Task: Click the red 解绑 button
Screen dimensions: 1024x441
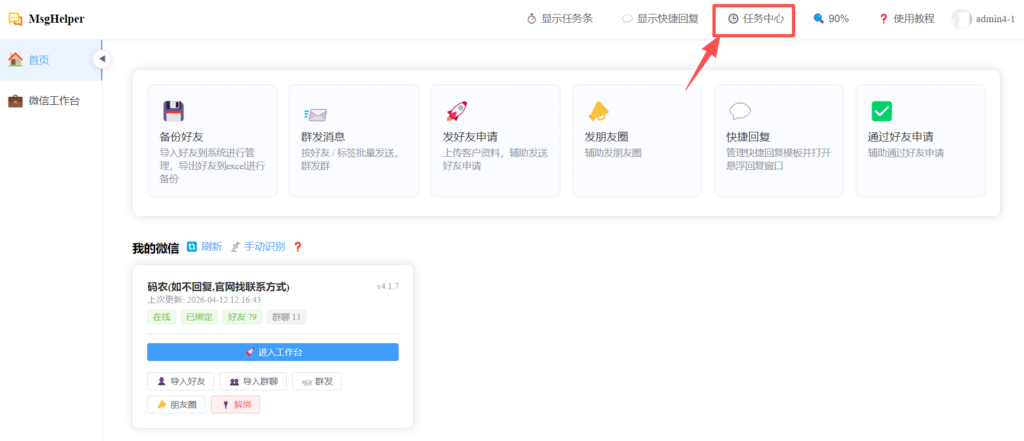Action: point(236,405)
